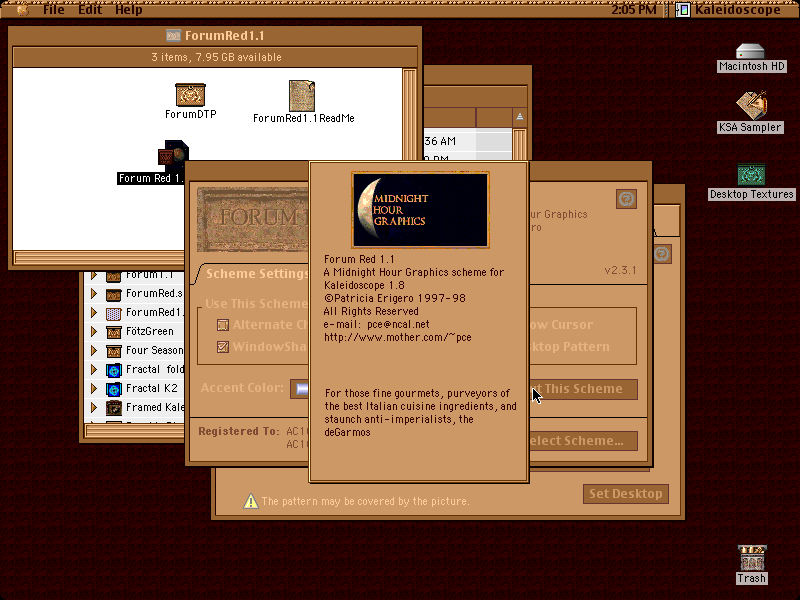Select the Fractal fold folder icon
Image resolution: width=800 pixels, height=600 pixels.
[113, 370]
